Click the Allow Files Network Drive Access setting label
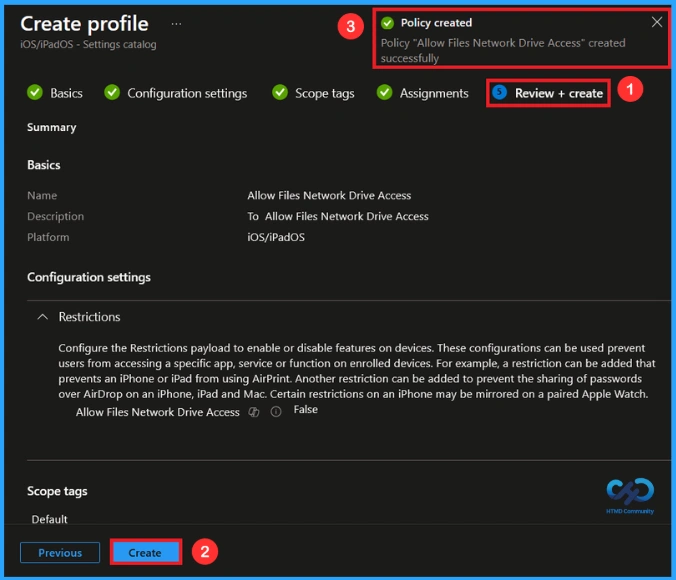The height and width of the screenshot is (580, 676). pos(158,412)
